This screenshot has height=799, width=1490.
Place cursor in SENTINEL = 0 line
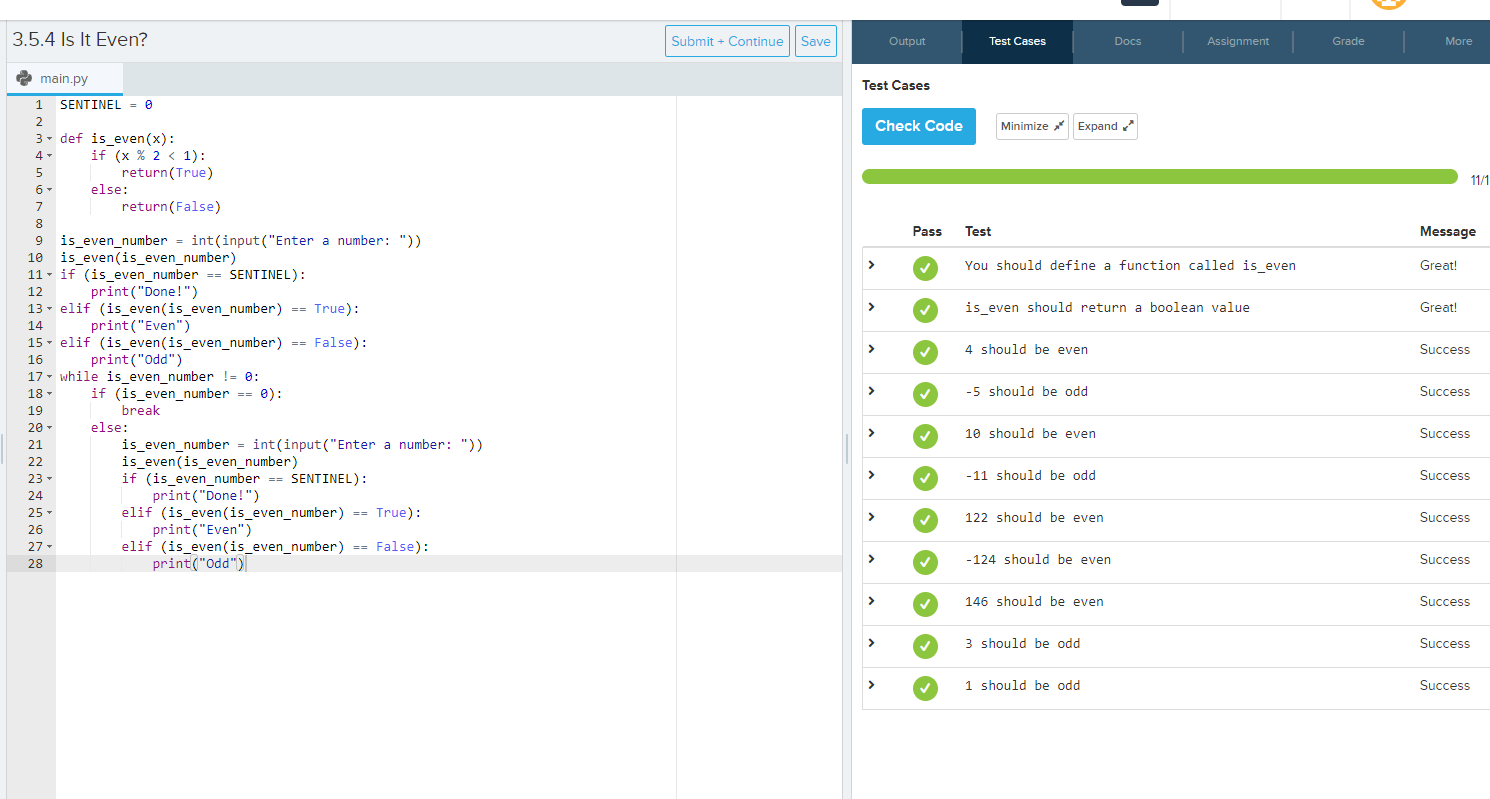[x=106, y=105]
